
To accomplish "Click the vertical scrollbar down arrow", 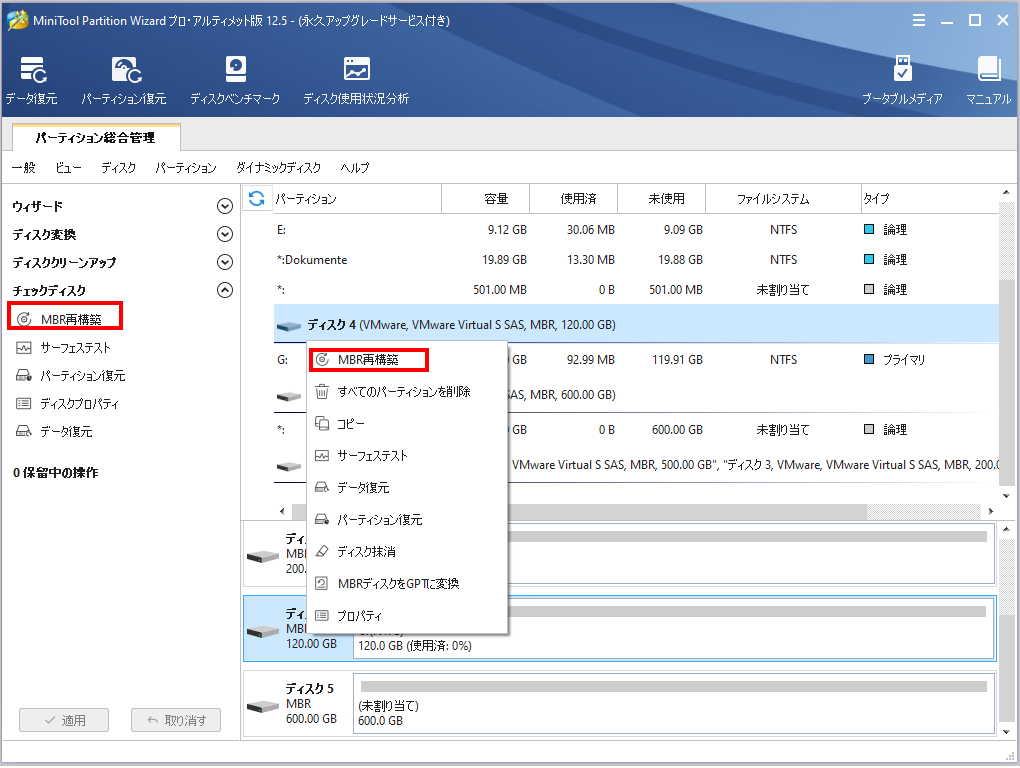I will click(1006, 495).
